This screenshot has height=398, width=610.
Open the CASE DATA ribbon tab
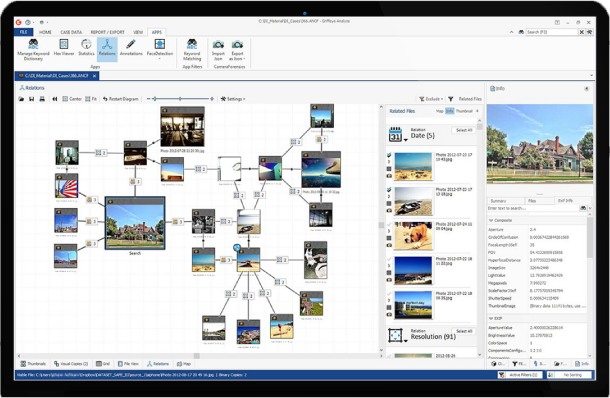click(x=71, y=32)
